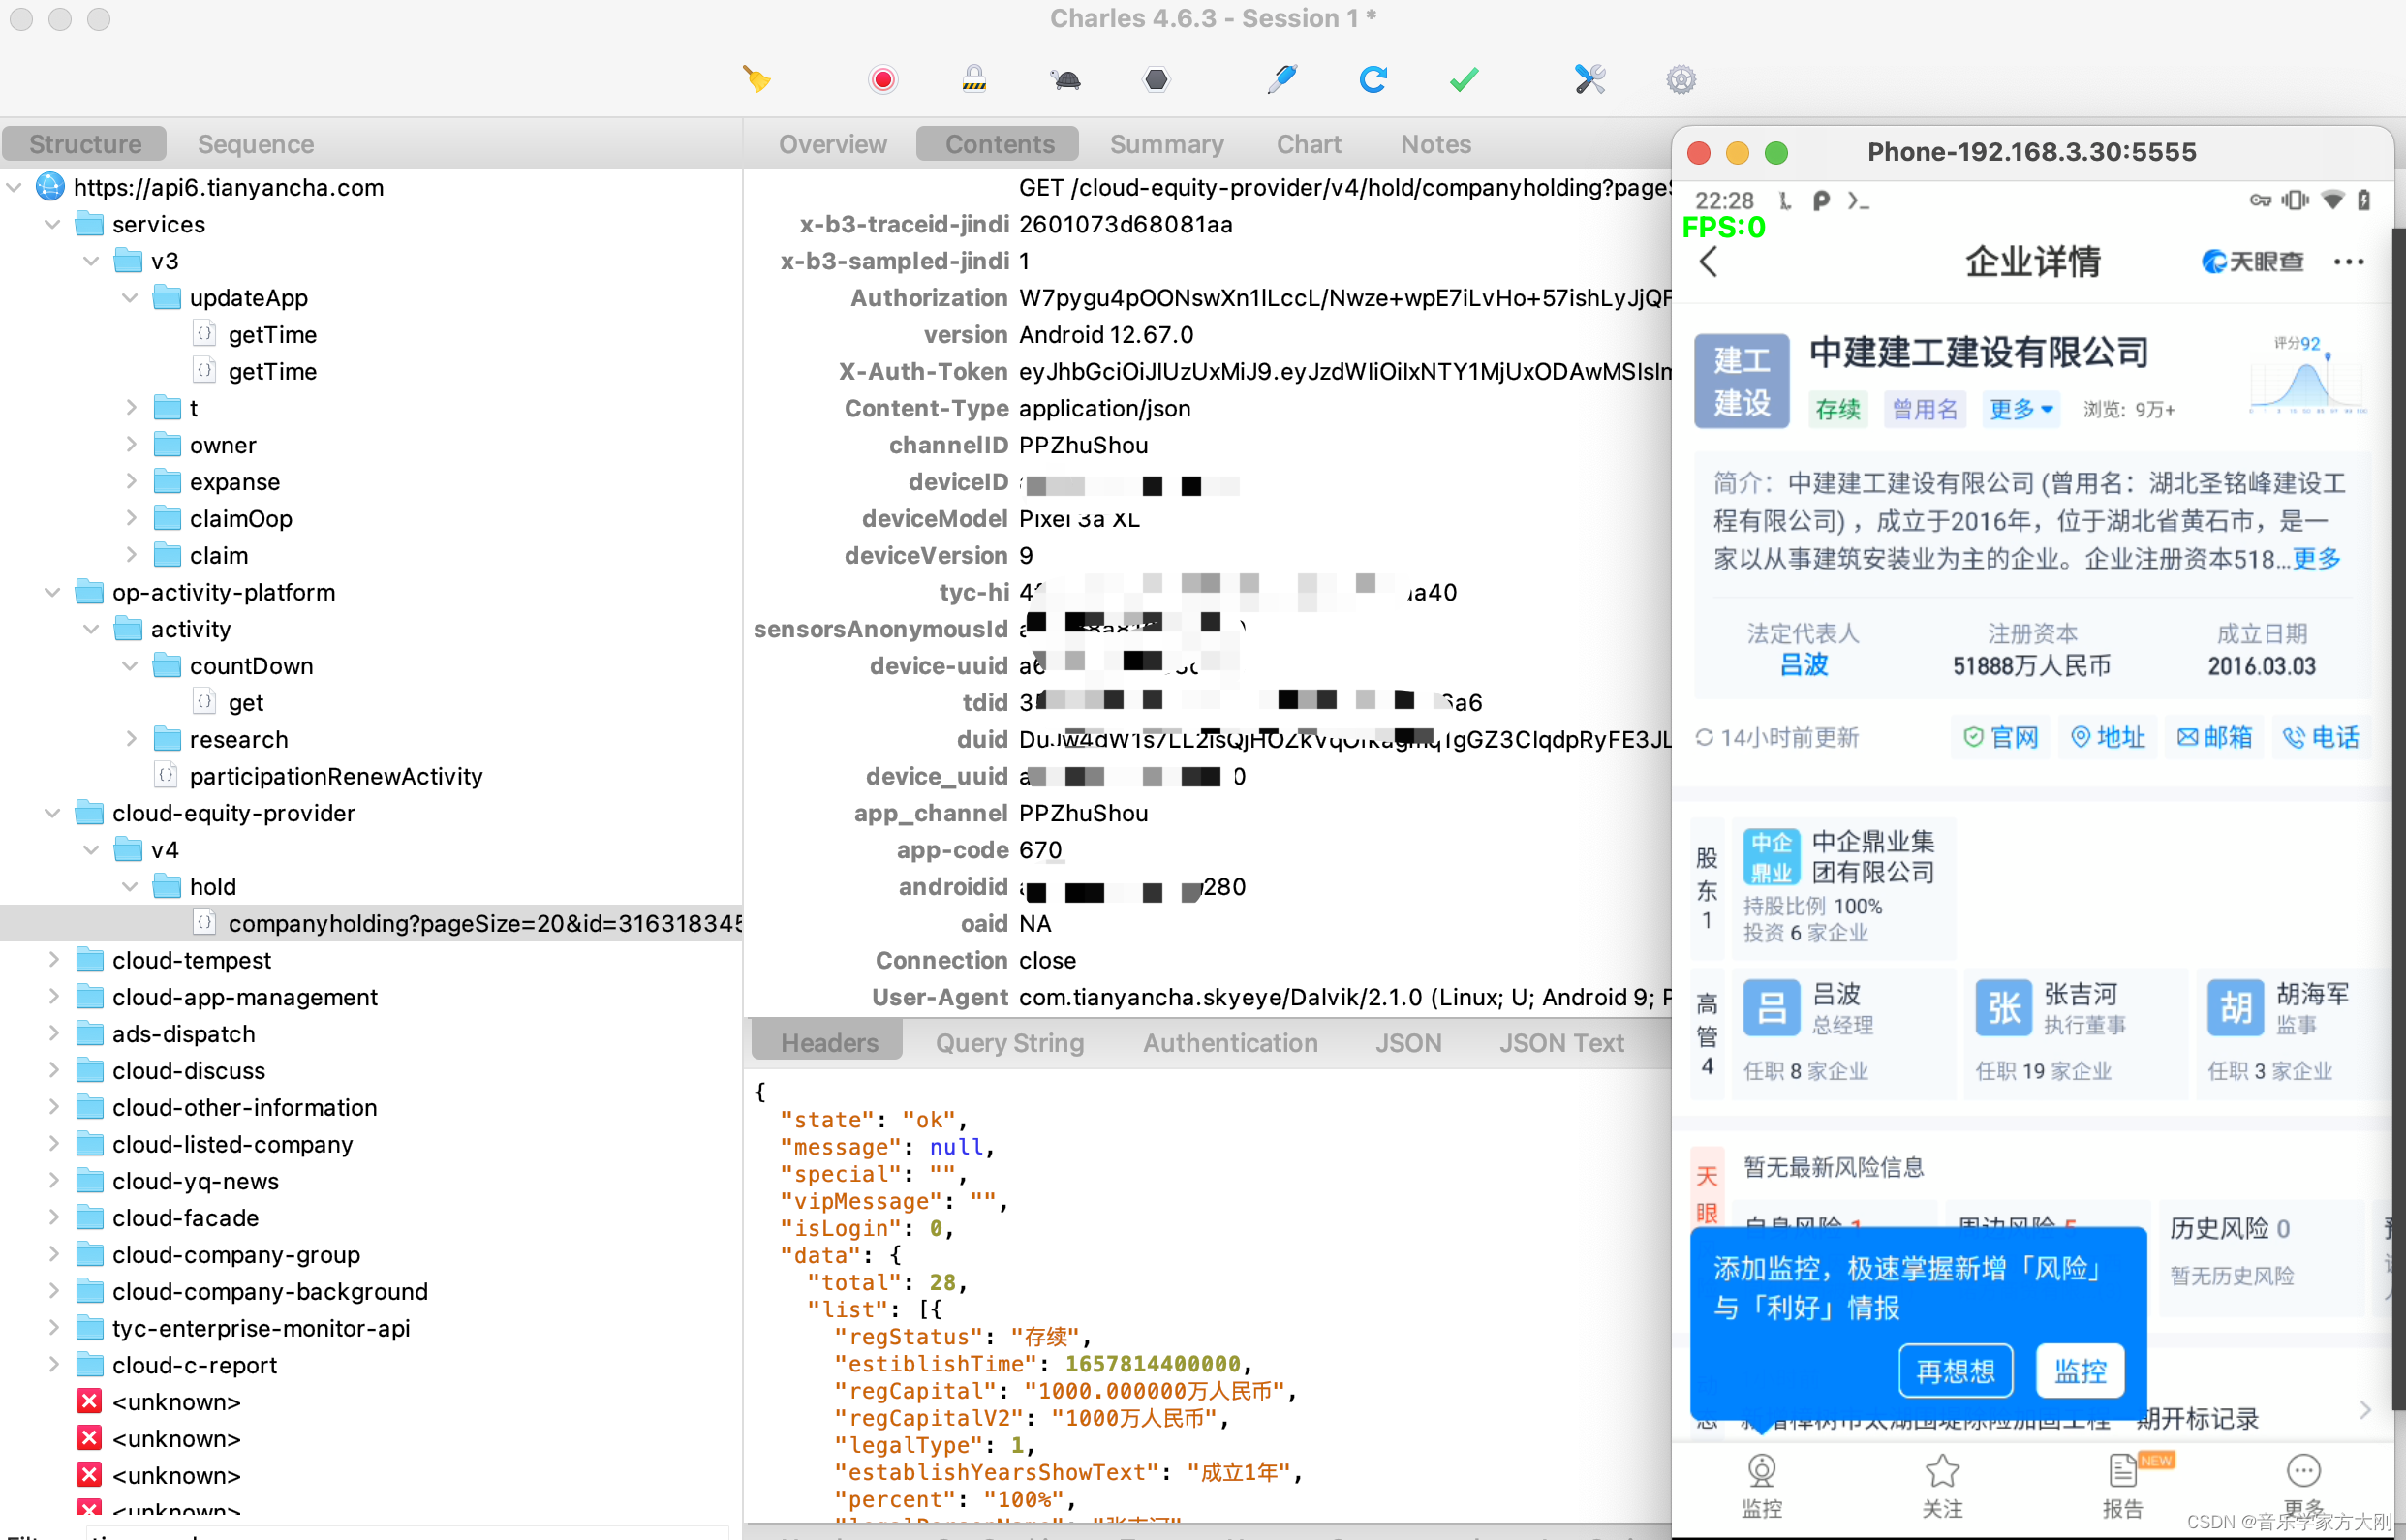Select the companyholding request row
The width and height of the screenshot is (2406, 1540).
point(371,923)
